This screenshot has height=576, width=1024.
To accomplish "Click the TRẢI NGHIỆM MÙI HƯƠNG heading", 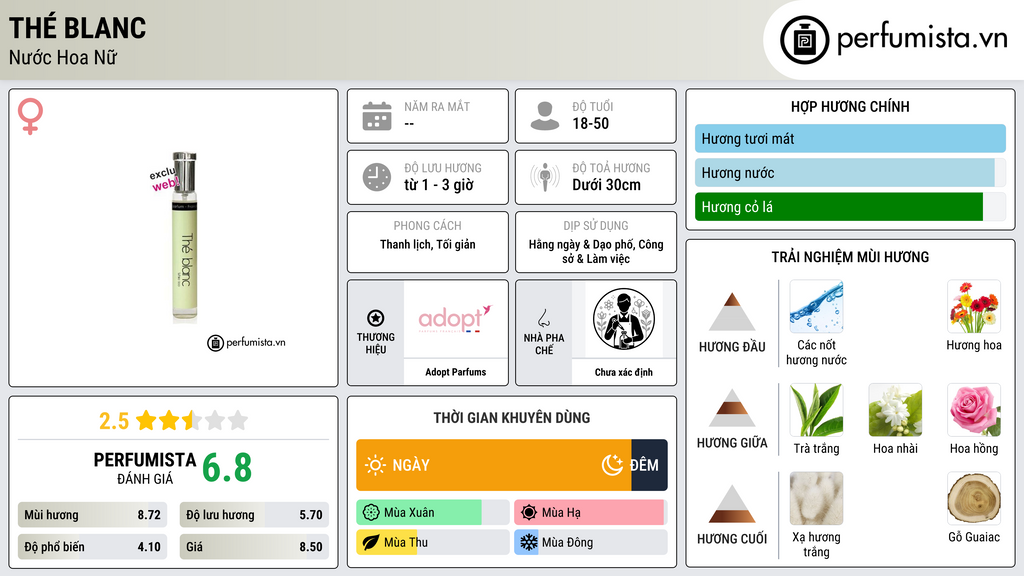I will pos(850,257).
